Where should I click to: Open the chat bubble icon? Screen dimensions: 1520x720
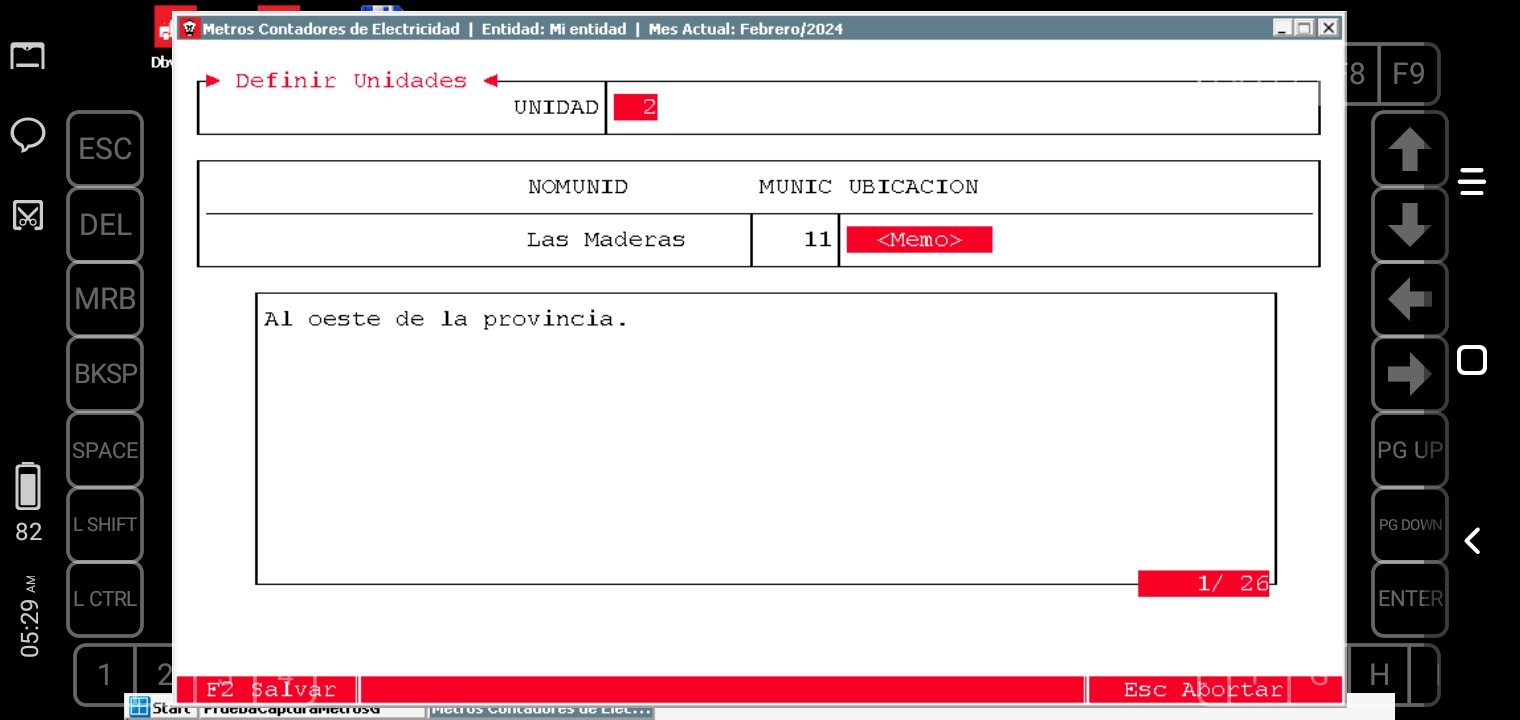click(28, 134)
